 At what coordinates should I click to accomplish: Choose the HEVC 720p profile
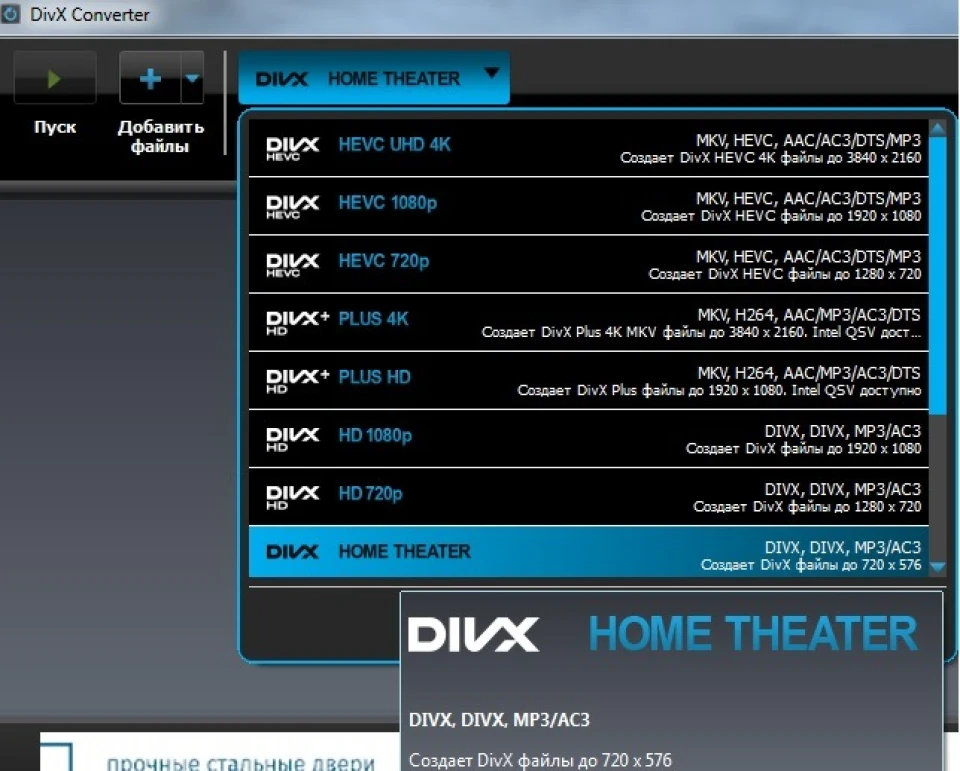[x=588, y=264]
